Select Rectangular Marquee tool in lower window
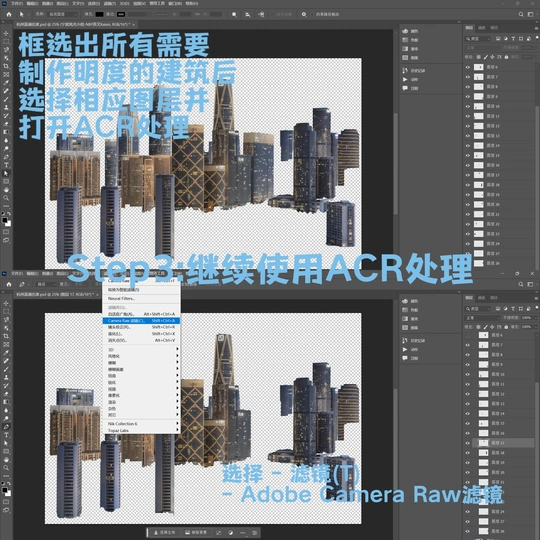The width and height of the screenshot is (540, 540). (6, 312)
